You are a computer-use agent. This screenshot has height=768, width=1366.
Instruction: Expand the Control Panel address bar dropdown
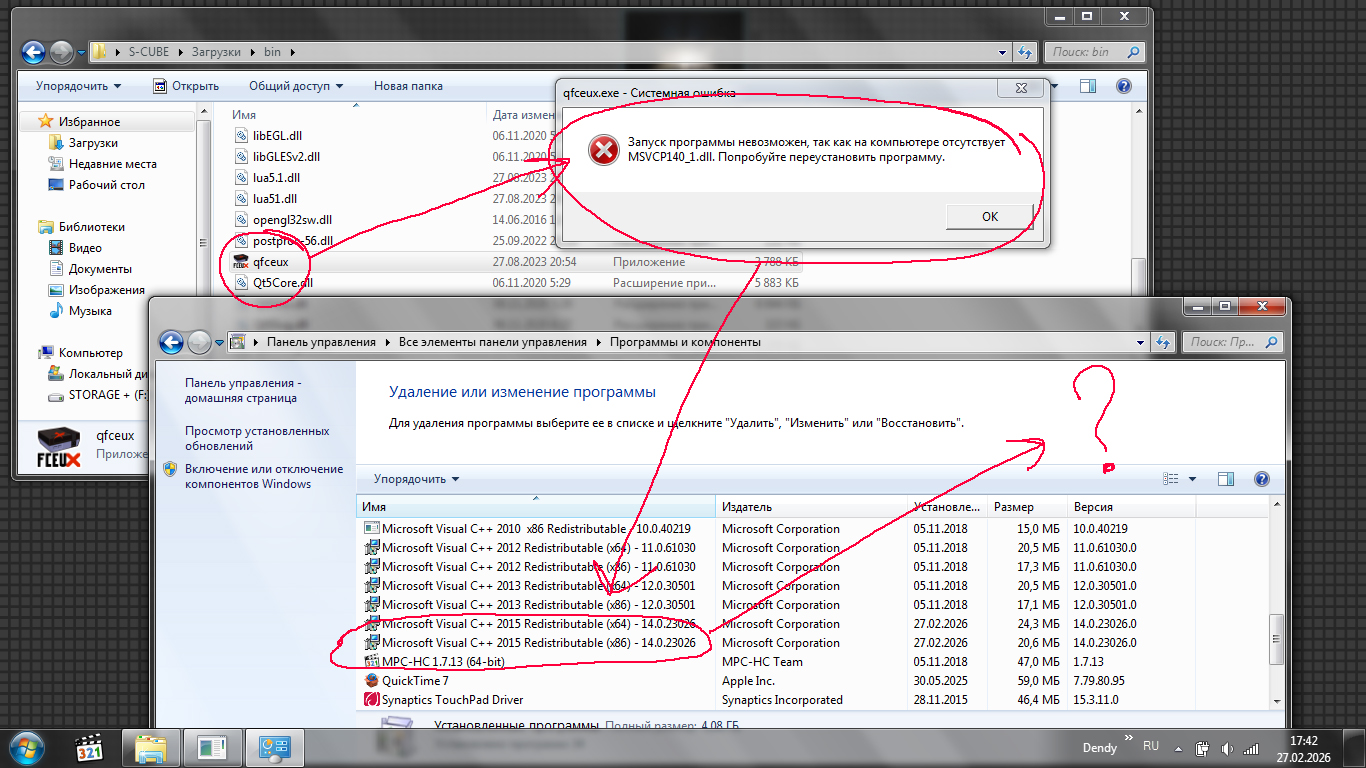click(x=1140, y=342)
